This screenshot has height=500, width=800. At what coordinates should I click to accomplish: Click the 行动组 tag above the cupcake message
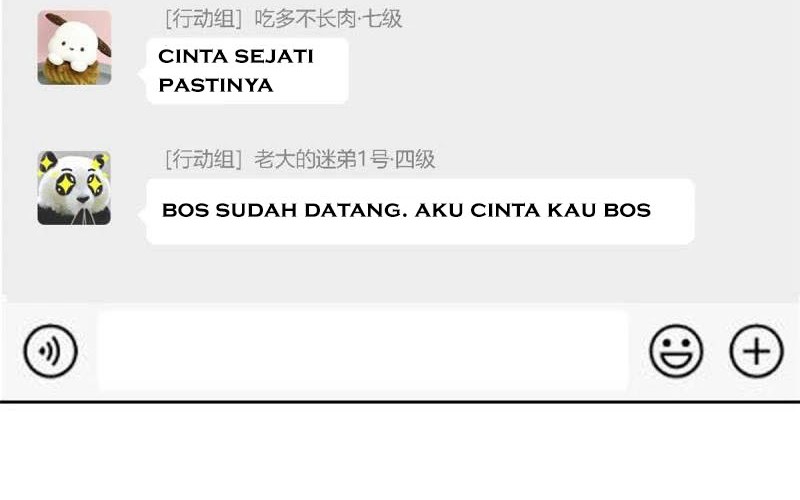click(x=204, y=19)
